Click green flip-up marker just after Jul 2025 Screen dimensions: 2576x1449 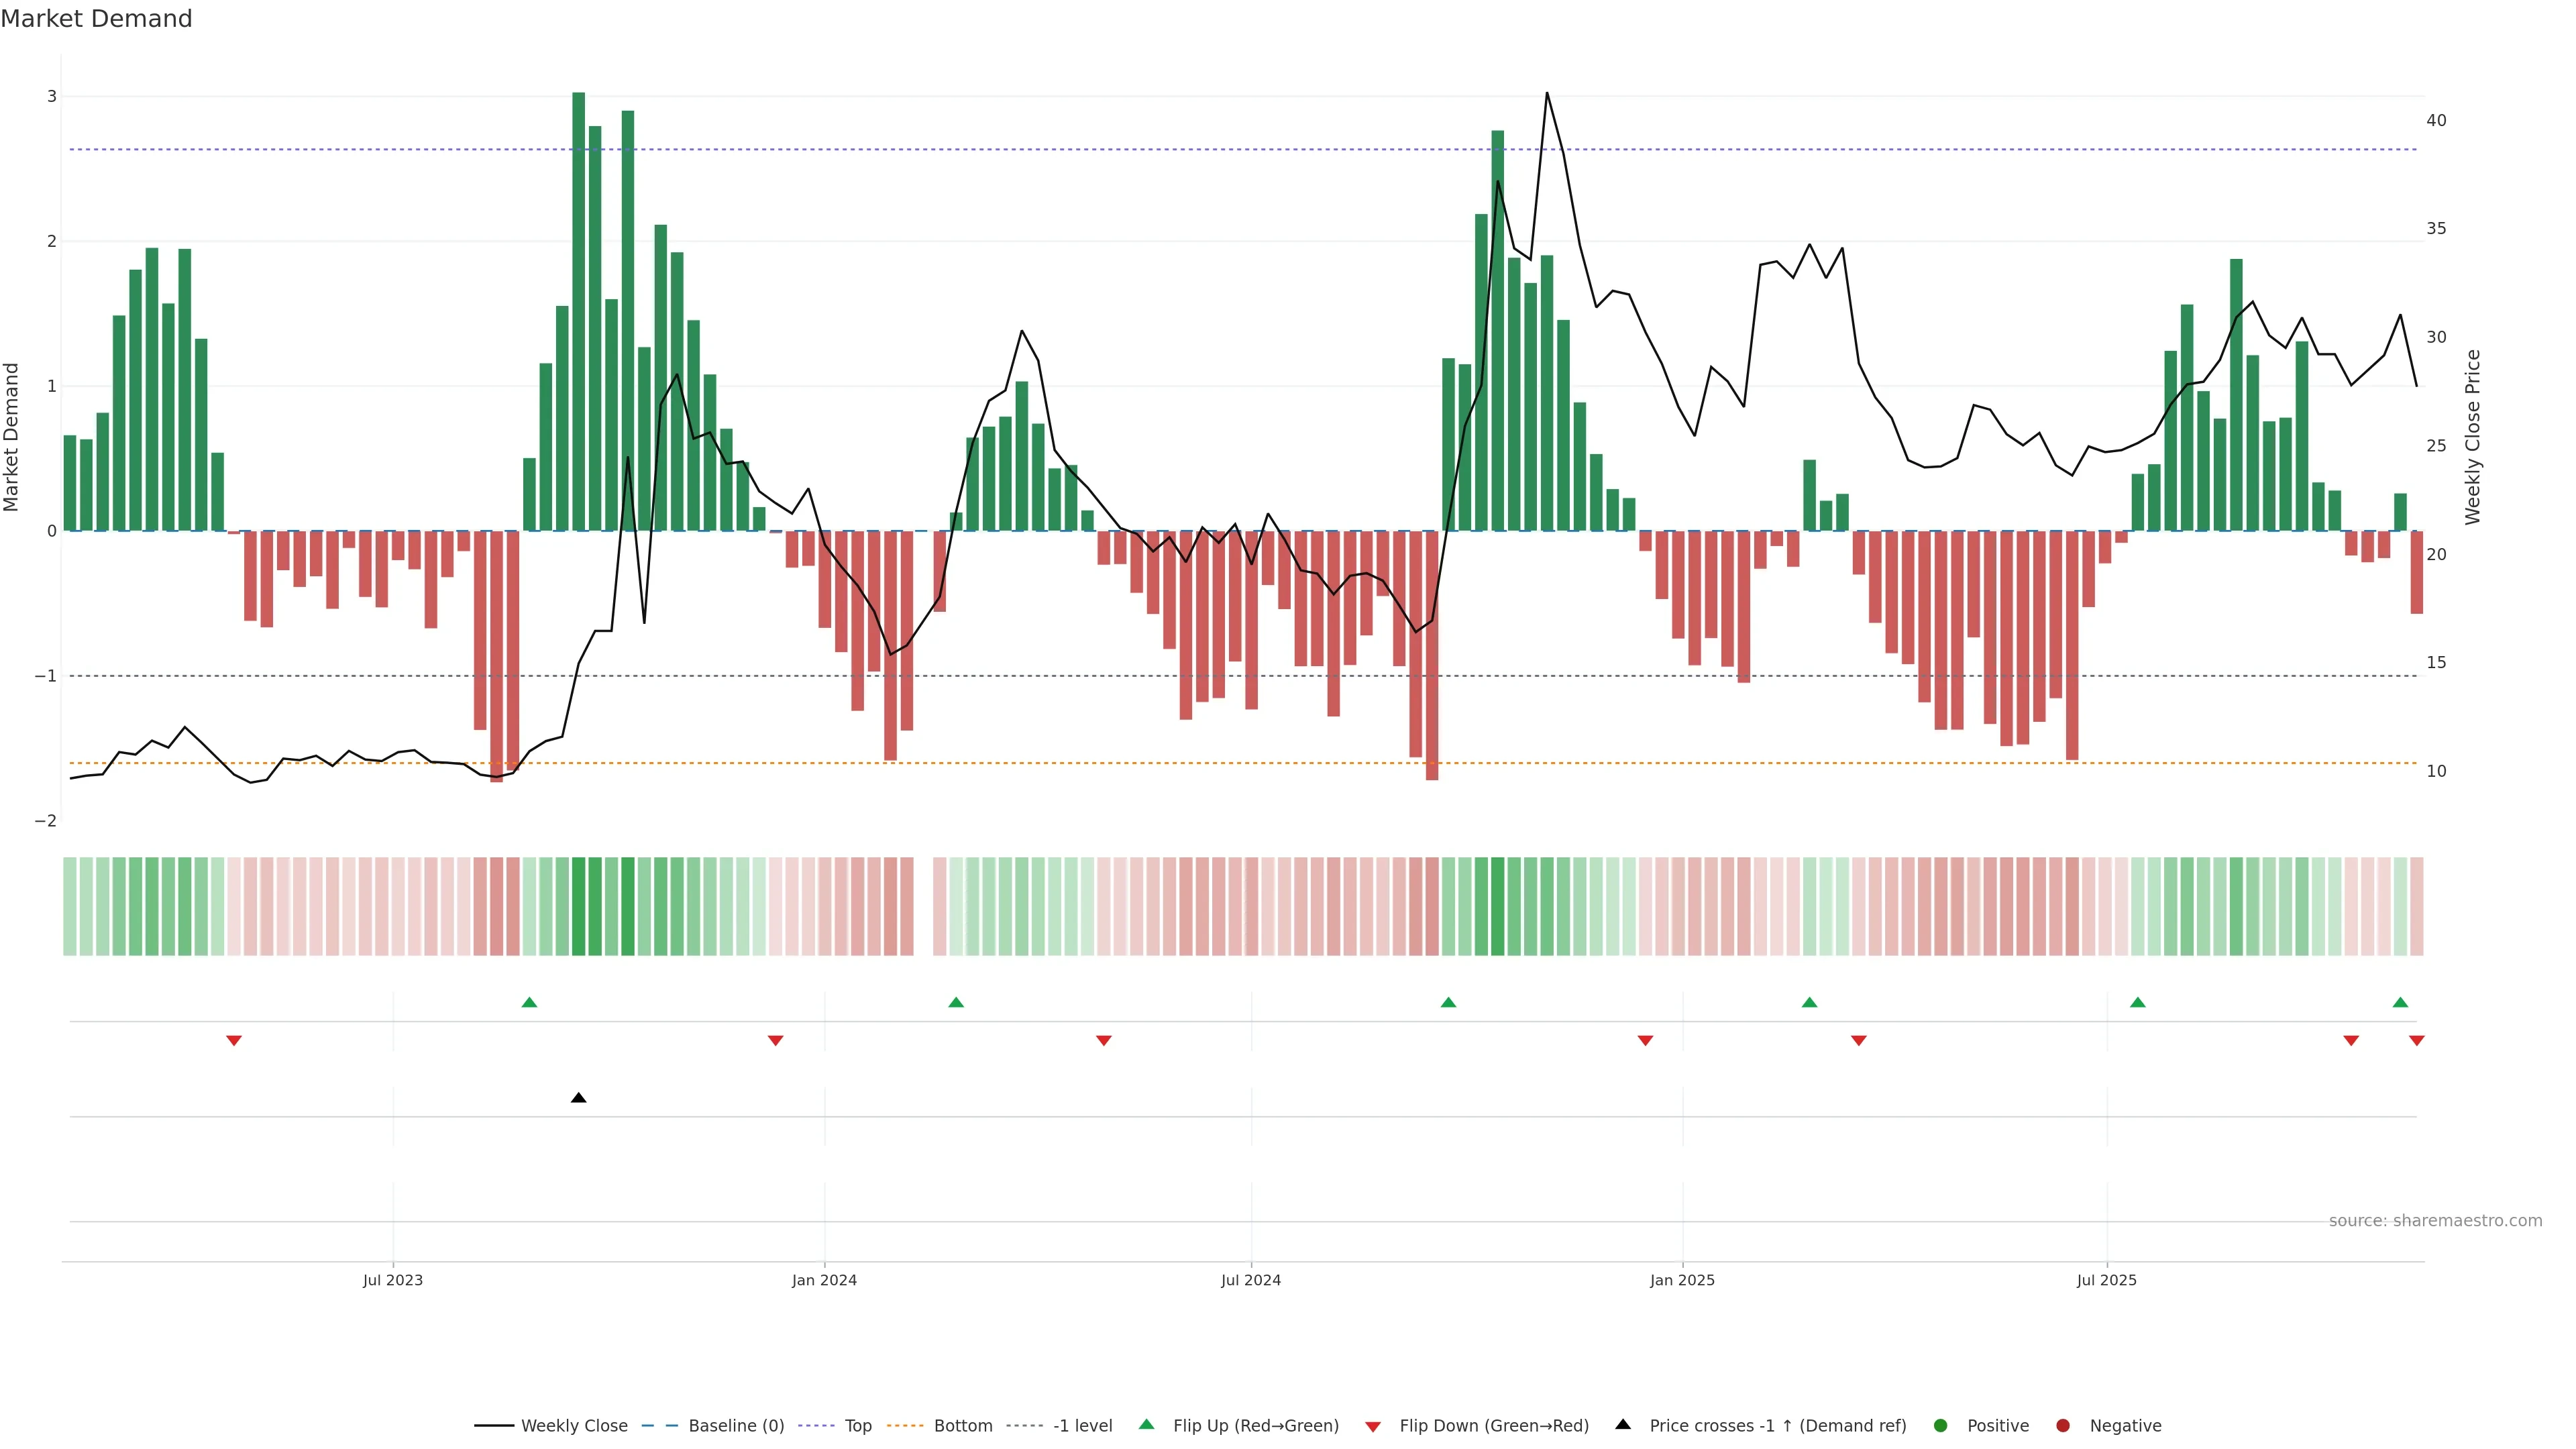pyautogui.click(x=2137, y=1002)
